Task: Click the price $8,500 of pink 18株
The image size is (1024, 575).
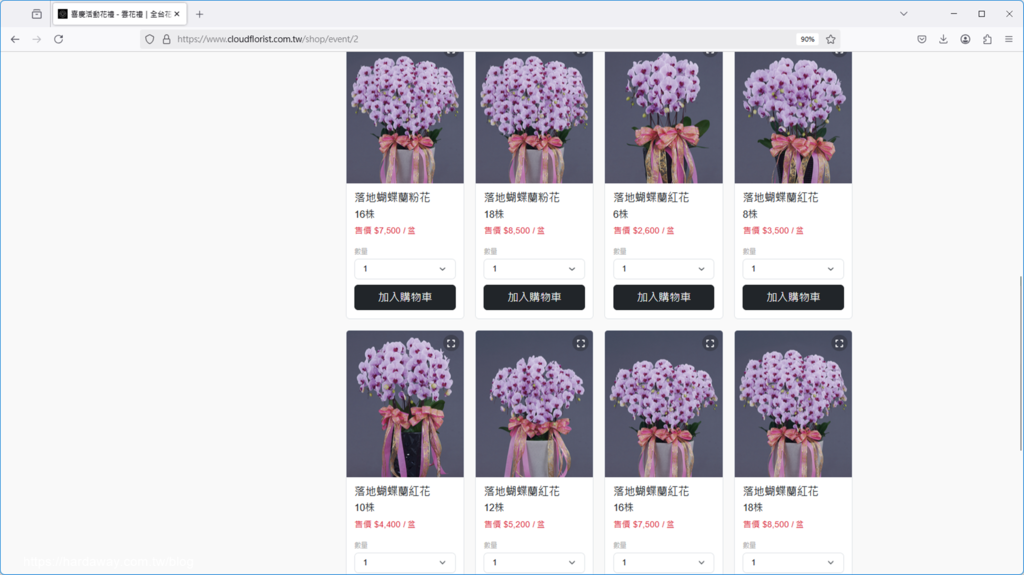Action: [x=517, y=231]
